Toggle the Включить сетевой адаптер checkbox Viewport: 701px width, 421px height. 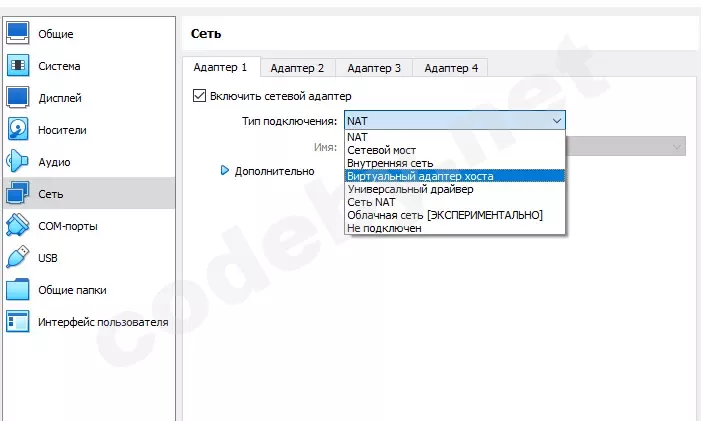(x=198, y=96)
